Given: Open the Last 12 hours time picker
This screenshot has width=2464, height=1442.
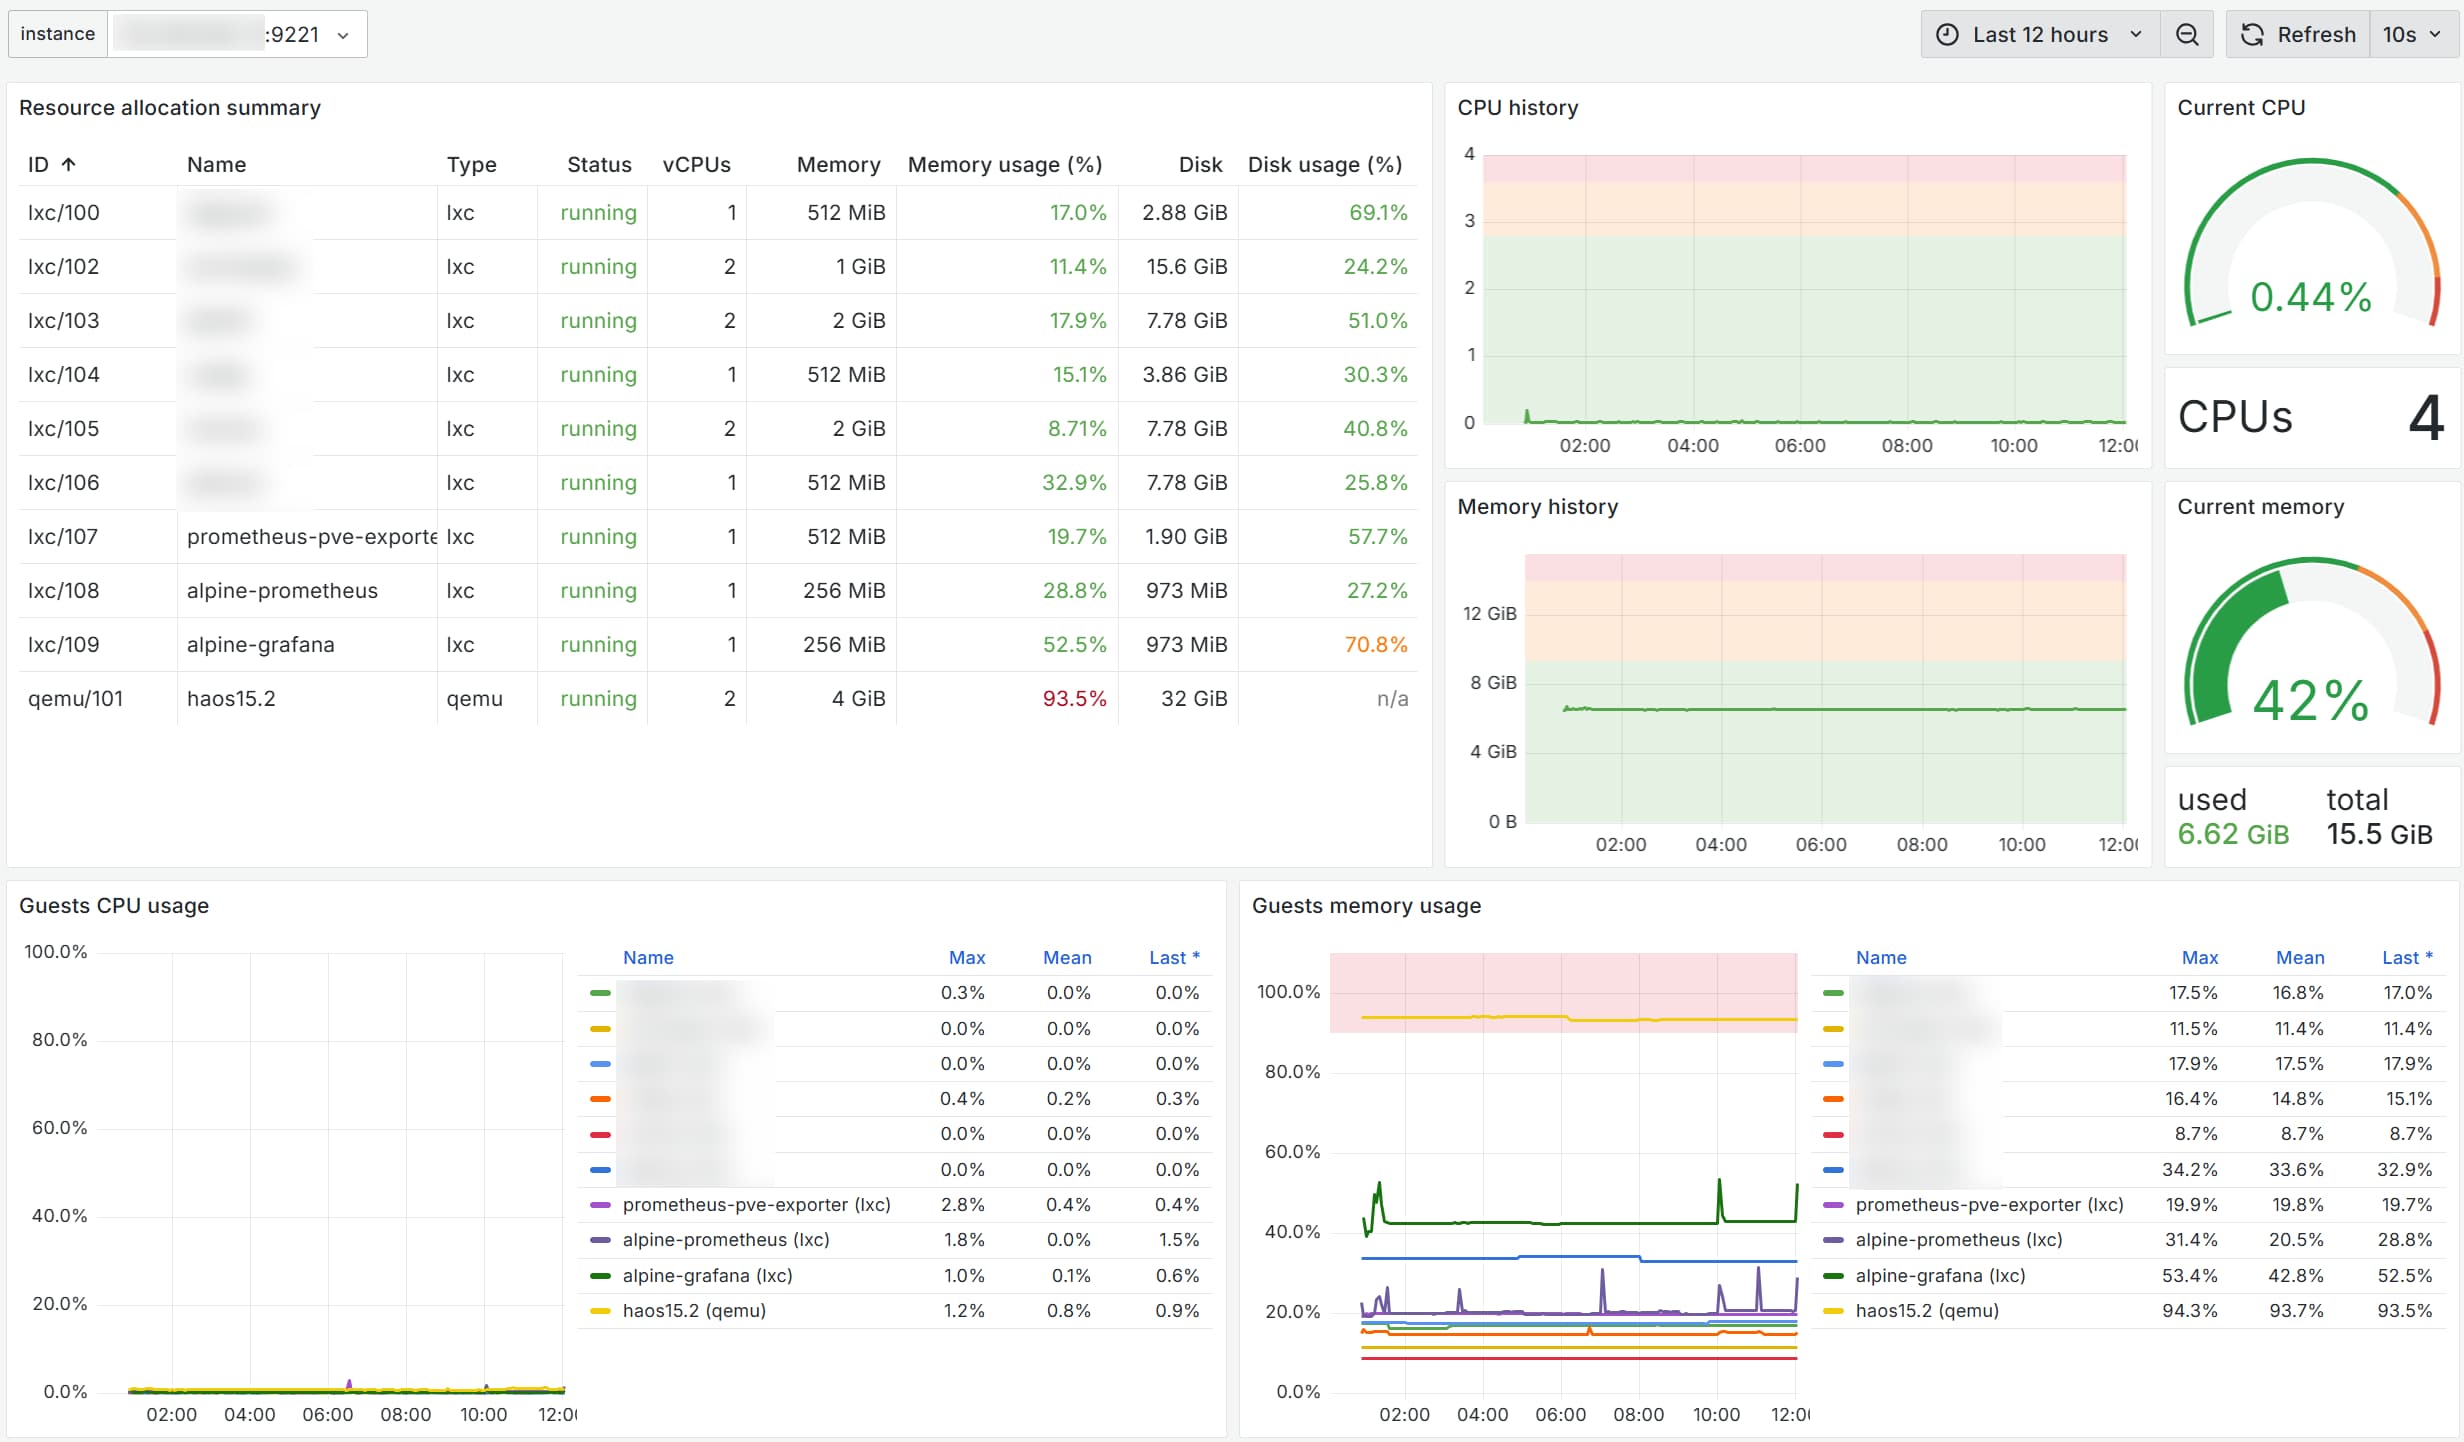Looking at the screenshot, I should coord(2040,35).
